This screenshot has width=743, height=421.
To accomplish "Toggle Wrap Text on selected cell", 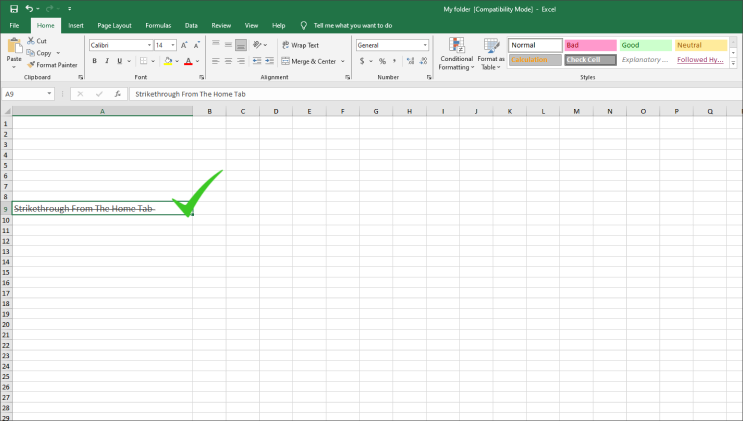I will click(300, 45).
